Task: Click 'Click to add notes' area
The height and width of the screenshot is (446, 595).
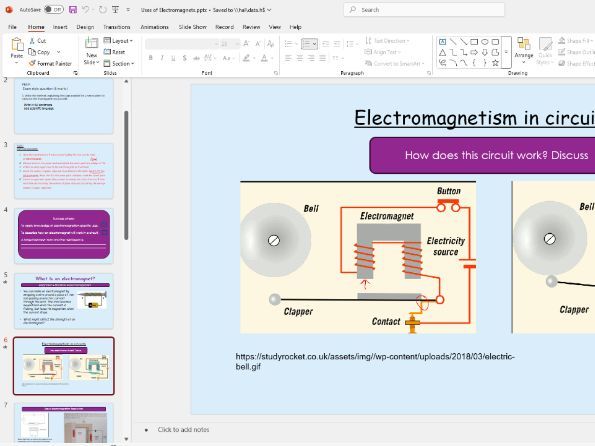Action: point(183,430)
